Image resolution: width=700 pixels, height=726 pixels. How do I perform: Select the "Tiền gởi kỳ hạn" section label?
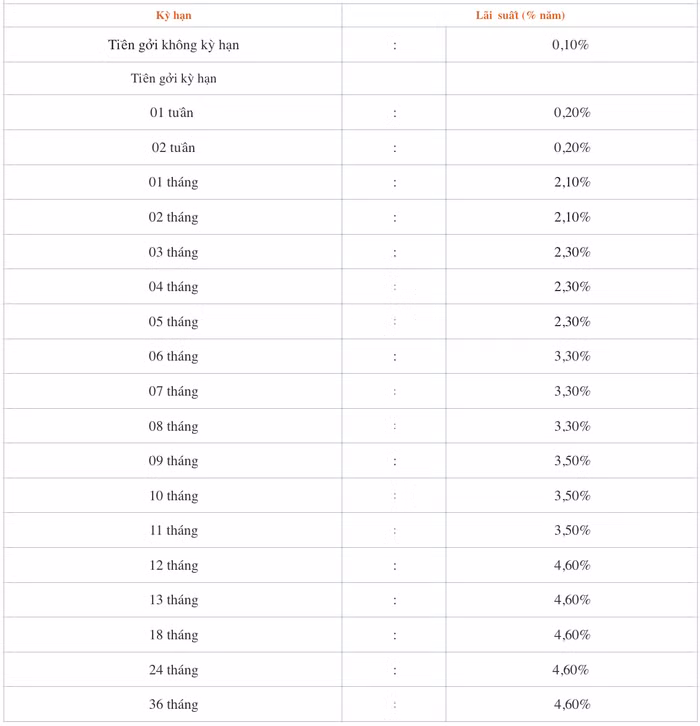173,78
